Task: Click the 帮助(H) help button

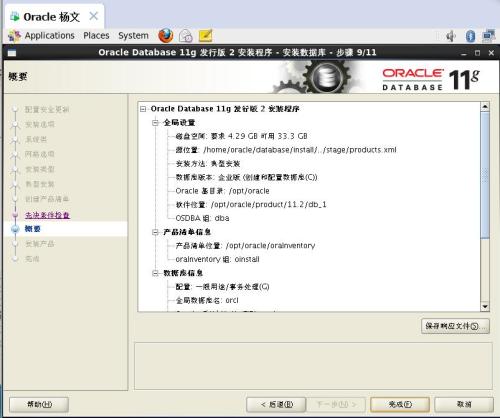Action: pos(39,404)
